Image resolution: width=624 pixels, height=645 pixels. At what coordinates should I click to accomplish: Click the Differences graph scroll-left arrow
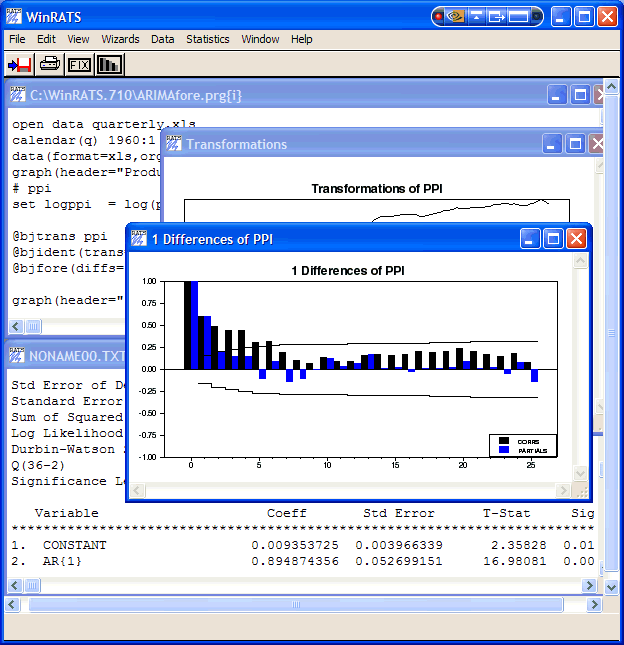(137, 490)
